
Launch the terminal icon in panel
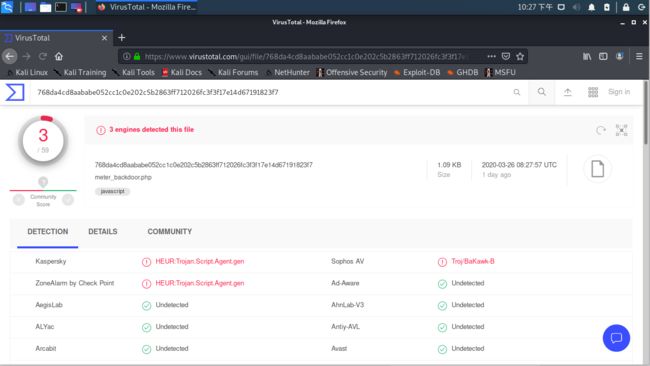point(61,7)
